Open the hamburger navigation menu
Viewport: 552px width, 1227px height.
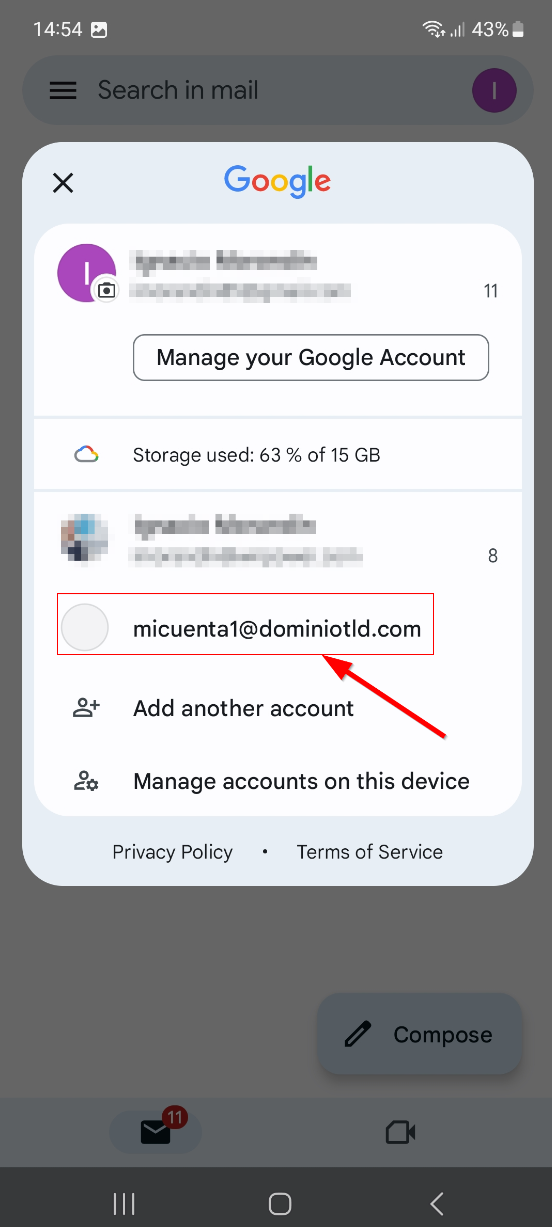click(63, 91)
